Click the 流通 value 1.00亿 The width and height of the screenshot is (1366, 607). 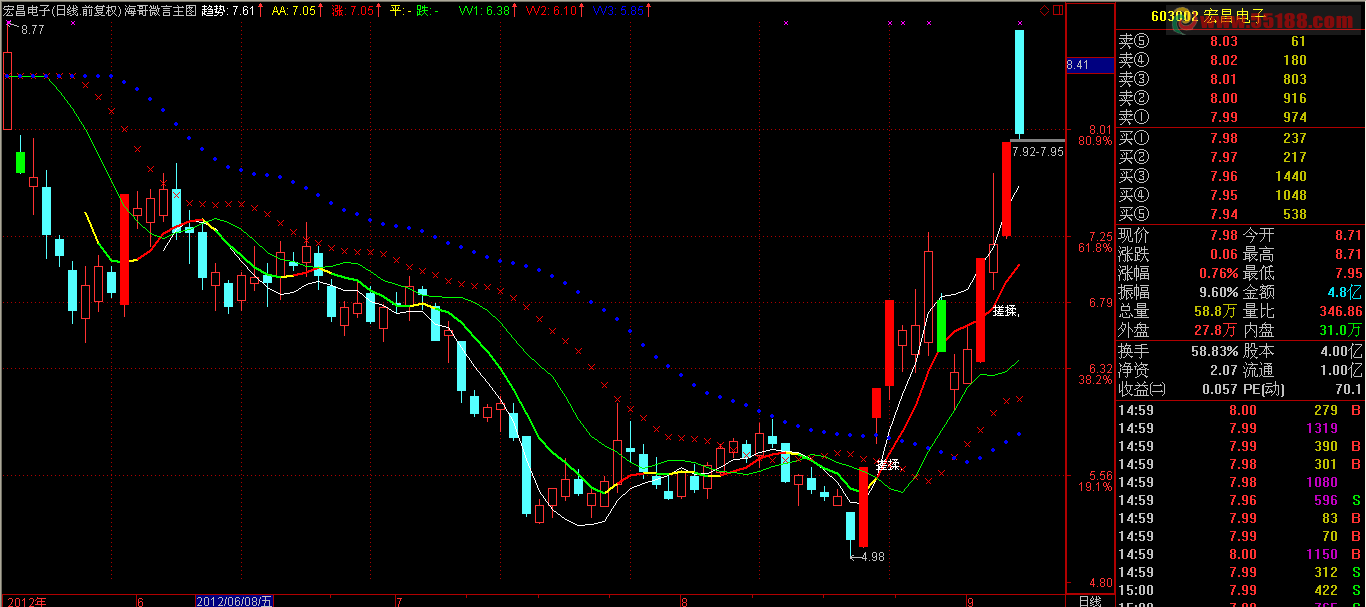coord(1341,370)
